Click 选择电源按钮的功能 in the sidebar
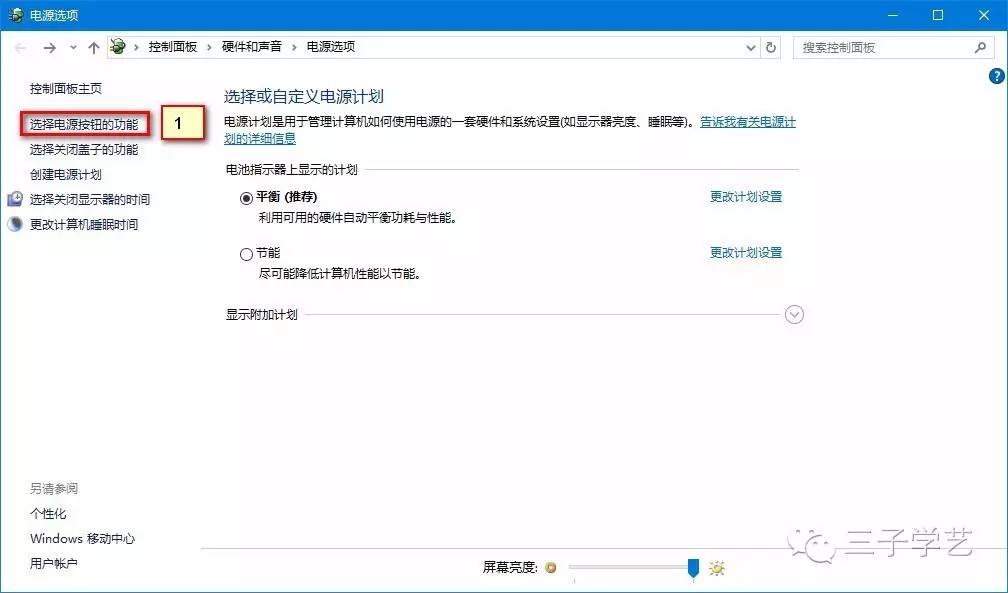 pos(86,123)
